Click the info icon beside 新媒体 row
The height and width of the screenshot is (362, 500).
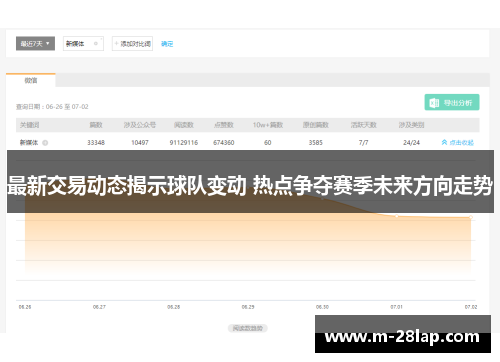coord(45,143)
